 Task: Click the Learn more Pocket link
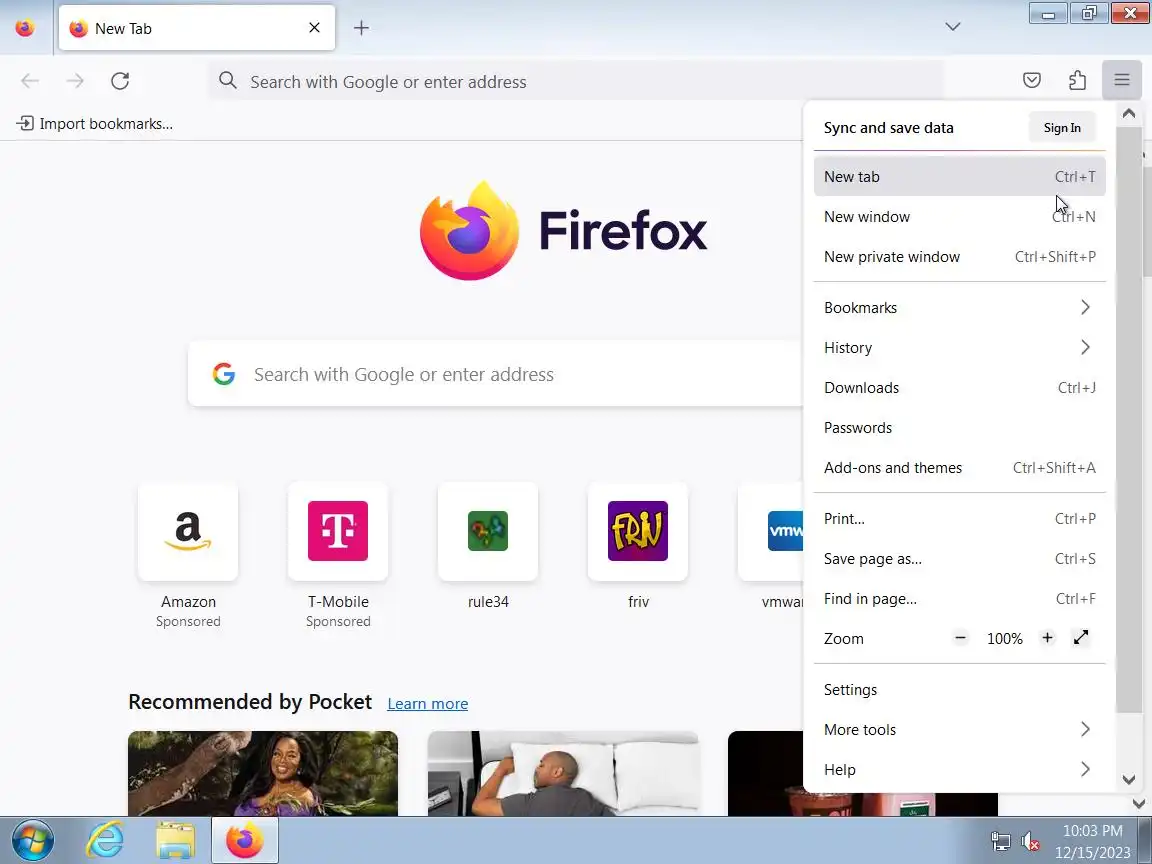(x=428, y=704)
